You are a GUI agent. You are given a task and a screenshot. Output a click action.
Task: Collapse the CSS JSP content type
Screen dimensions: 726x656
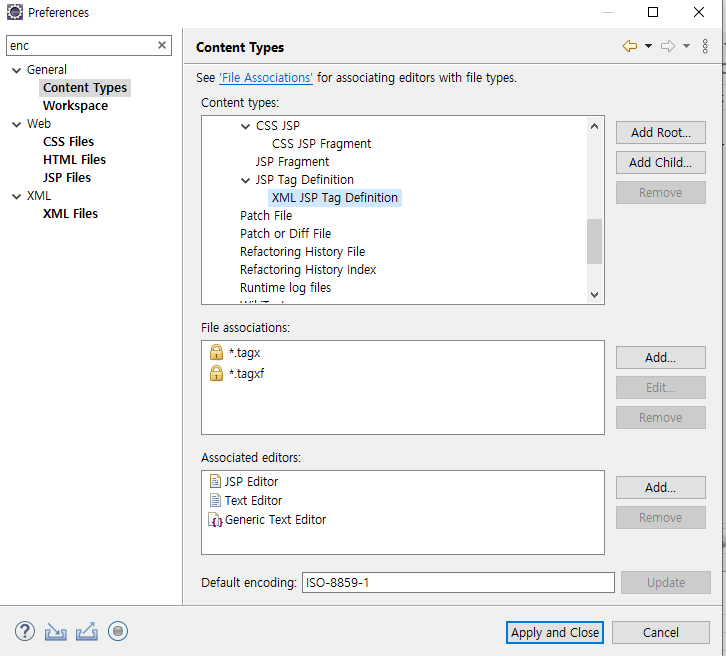245,126
